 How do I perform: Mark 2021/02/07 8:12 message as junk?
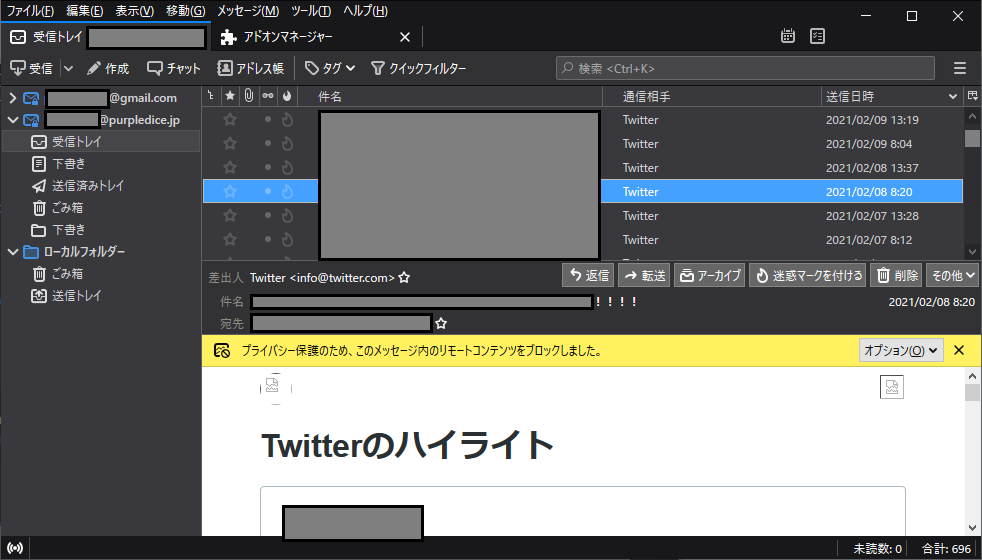click(x=287, y=239)
